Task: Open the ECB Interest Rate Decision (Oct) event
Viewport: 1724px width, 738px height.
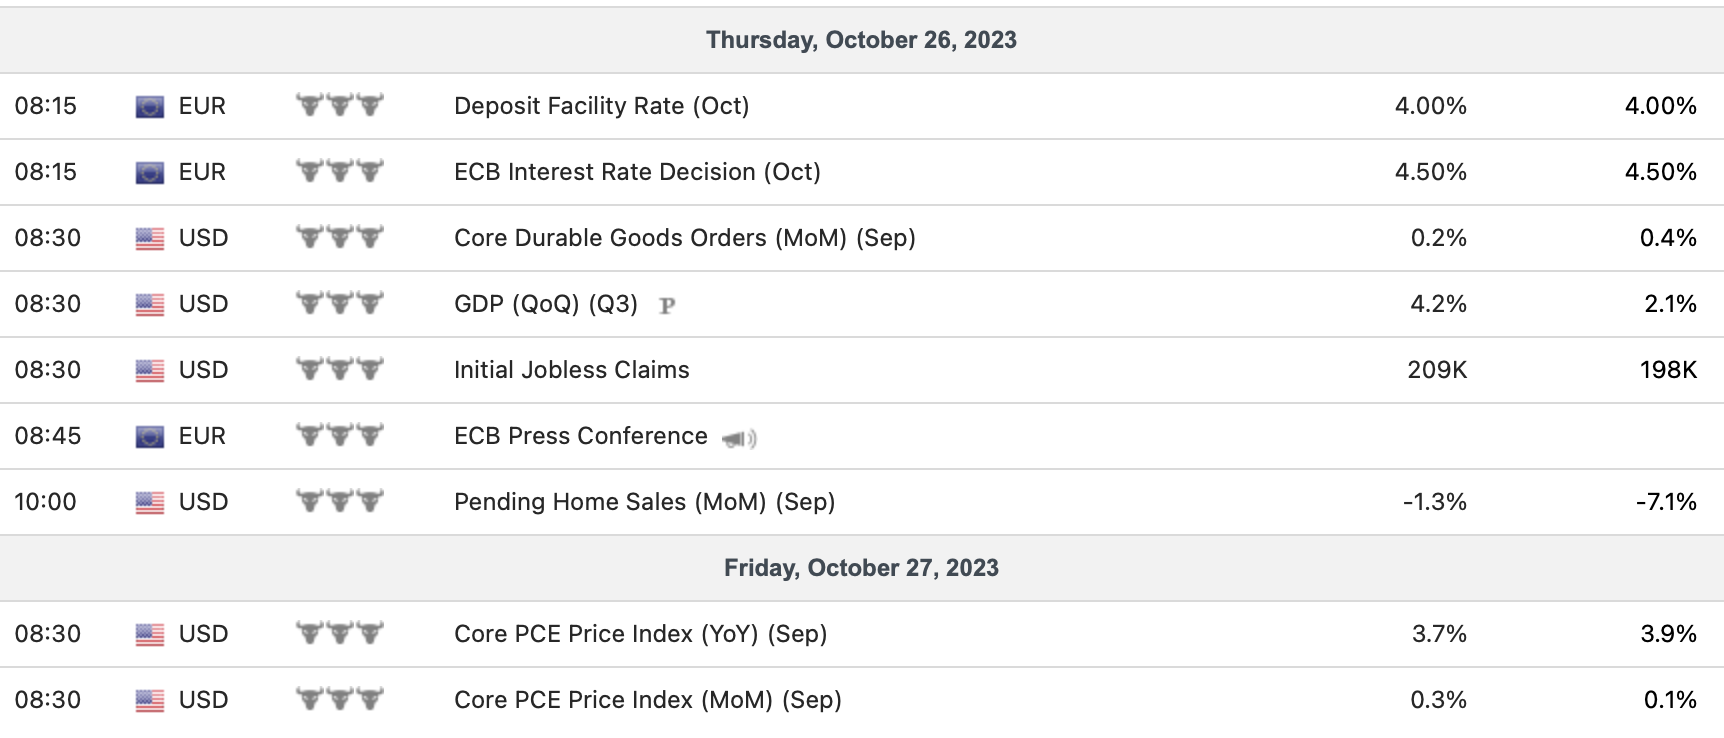Action: coord(637,172)
